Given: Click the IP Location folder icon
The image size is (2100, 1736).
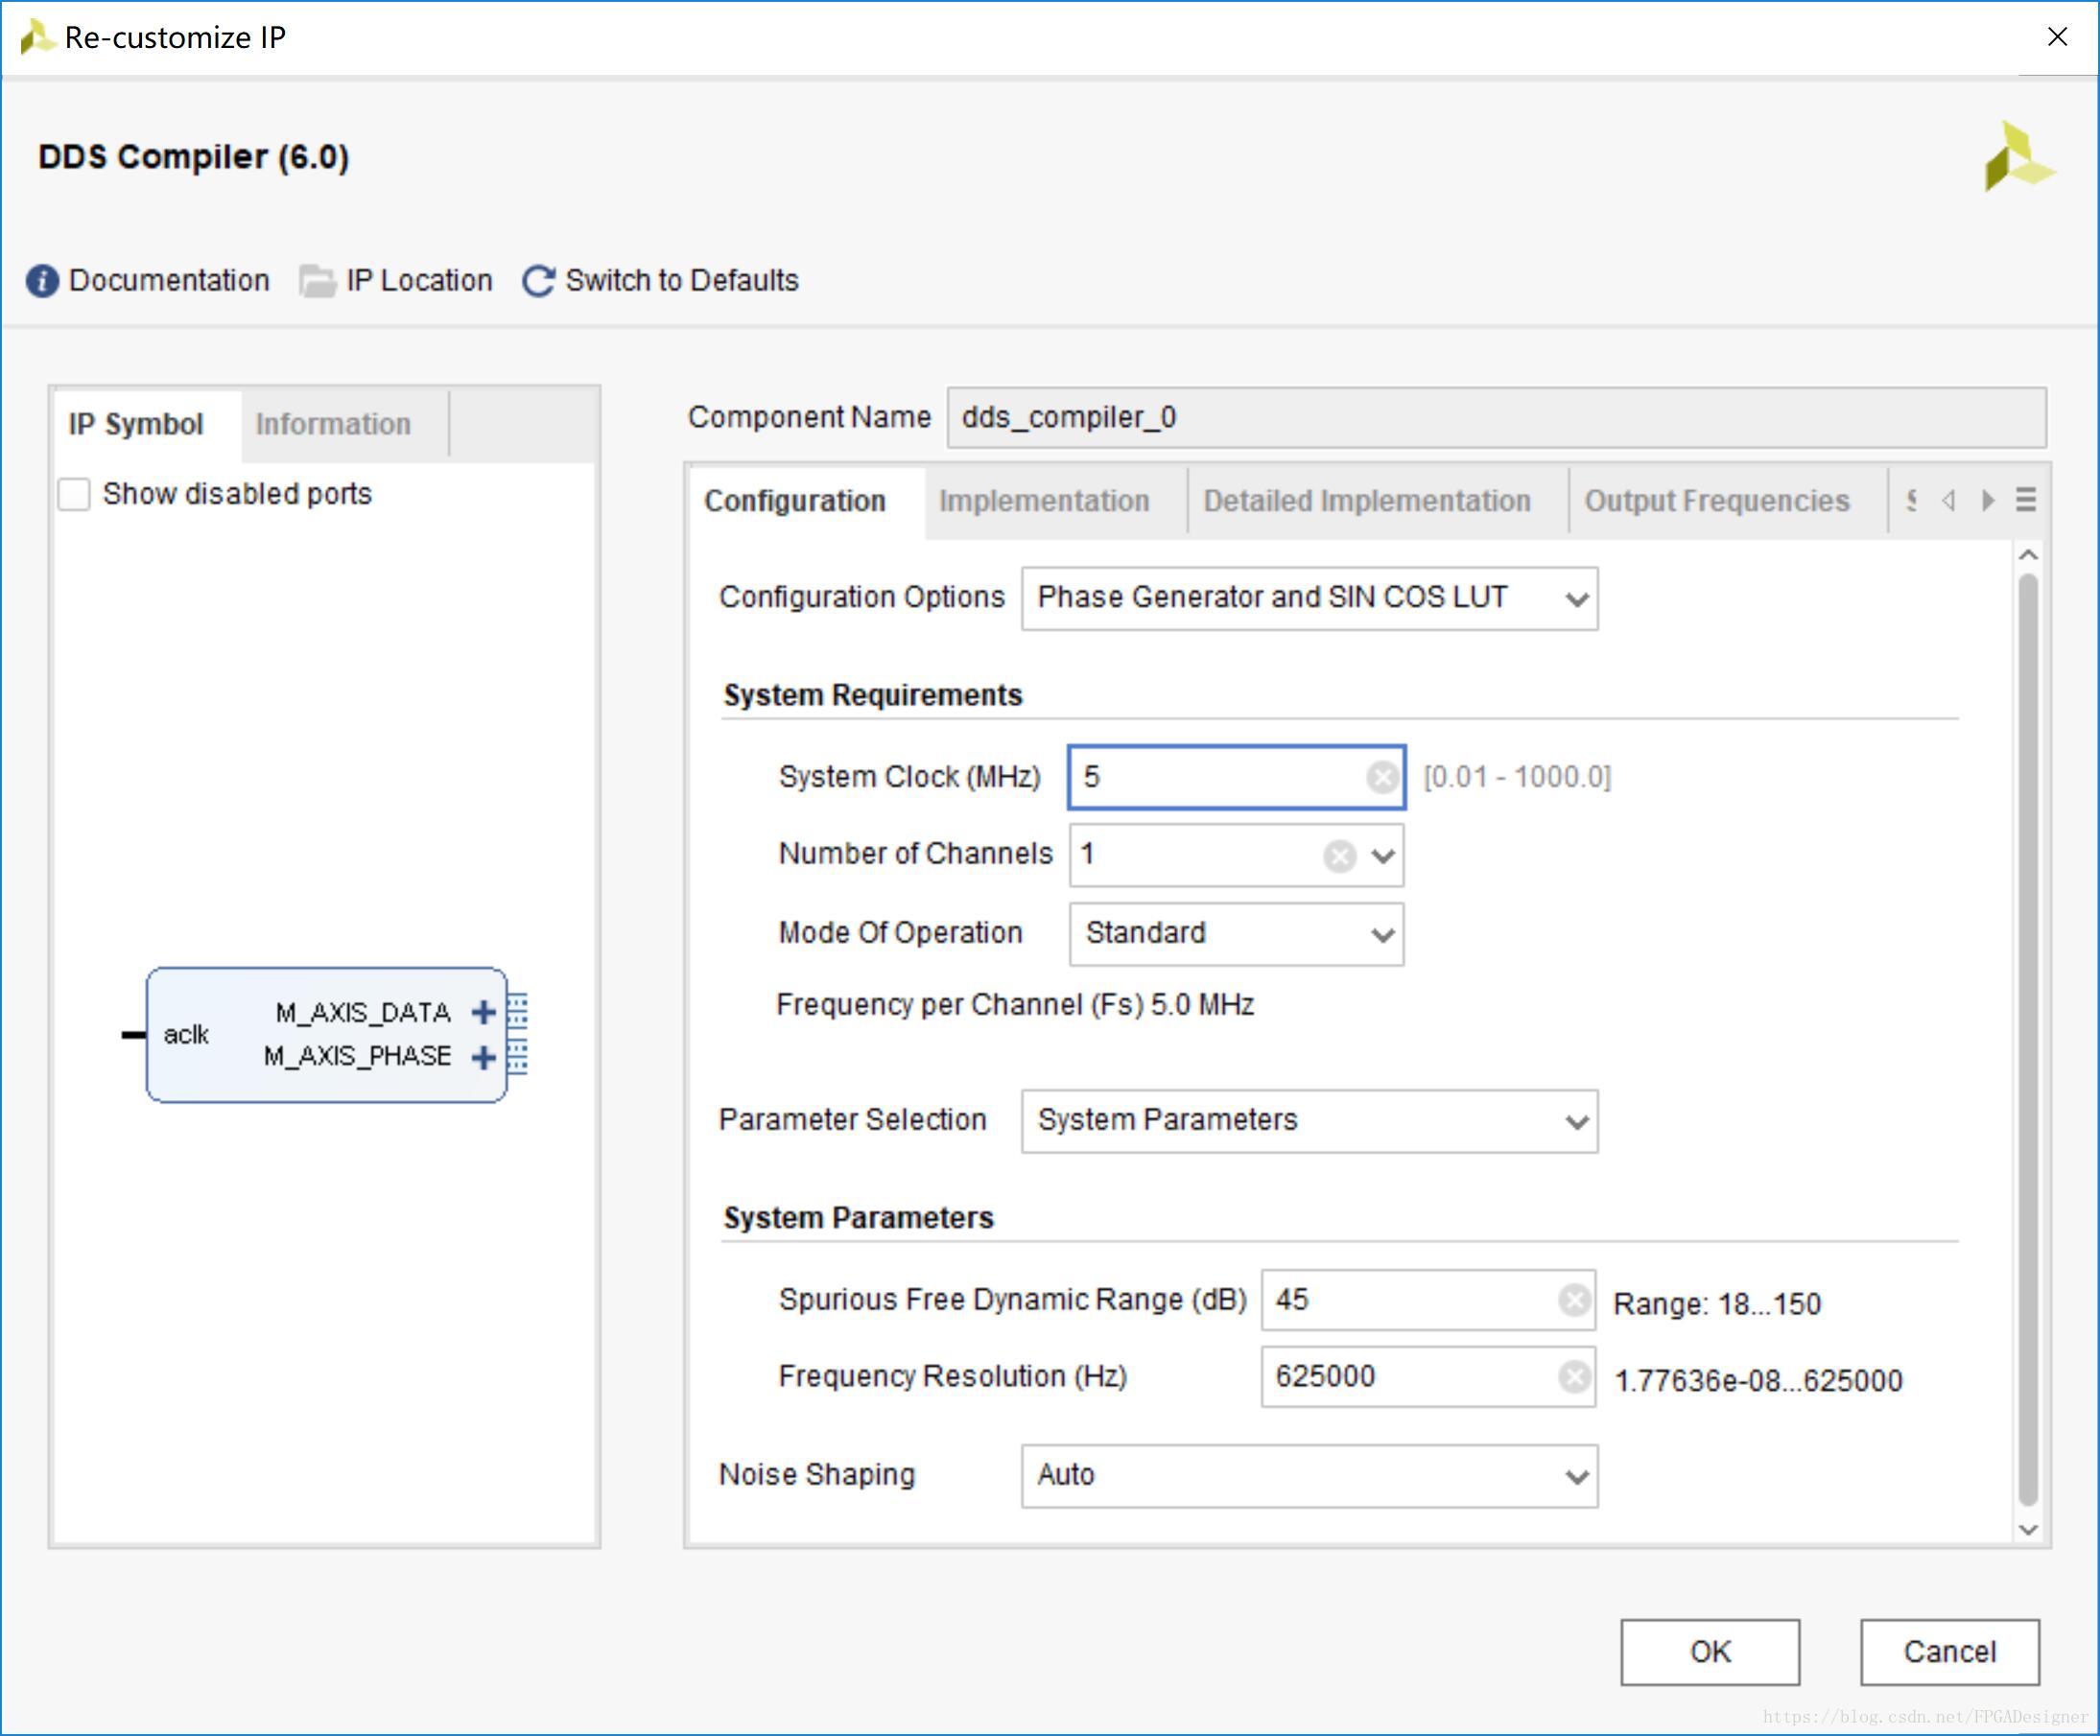Looking at the screenshot, I should coord(317,281).
